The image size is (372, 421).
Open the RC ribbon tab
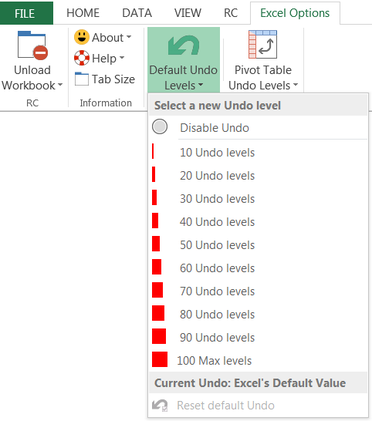[x=231, y=13]
